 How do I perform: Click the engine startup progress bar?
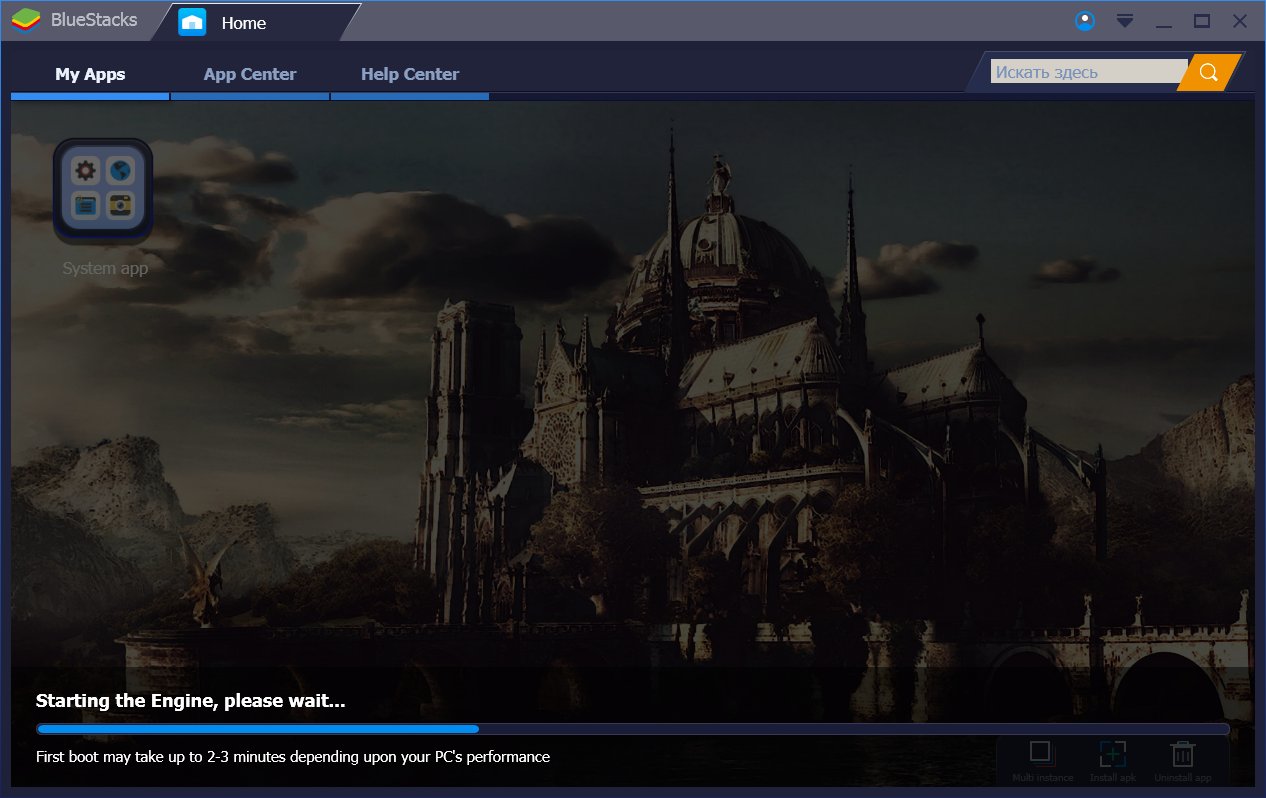tap(632, 729)
